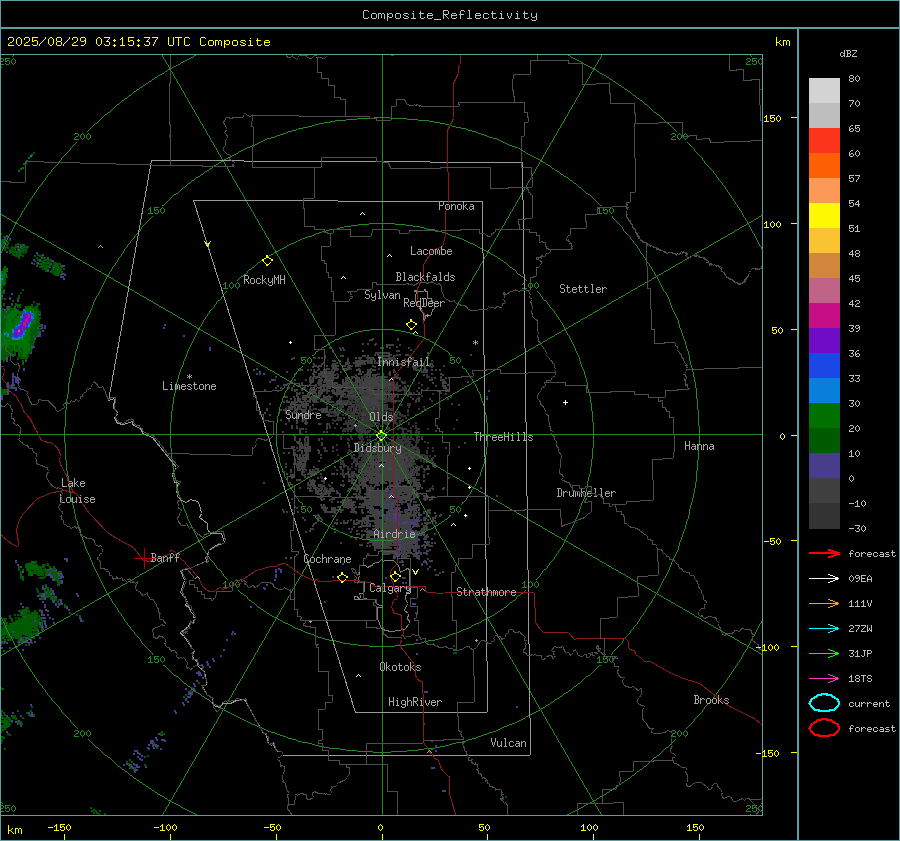Select the 33 dBZ blue color swatch

(824, 365)
